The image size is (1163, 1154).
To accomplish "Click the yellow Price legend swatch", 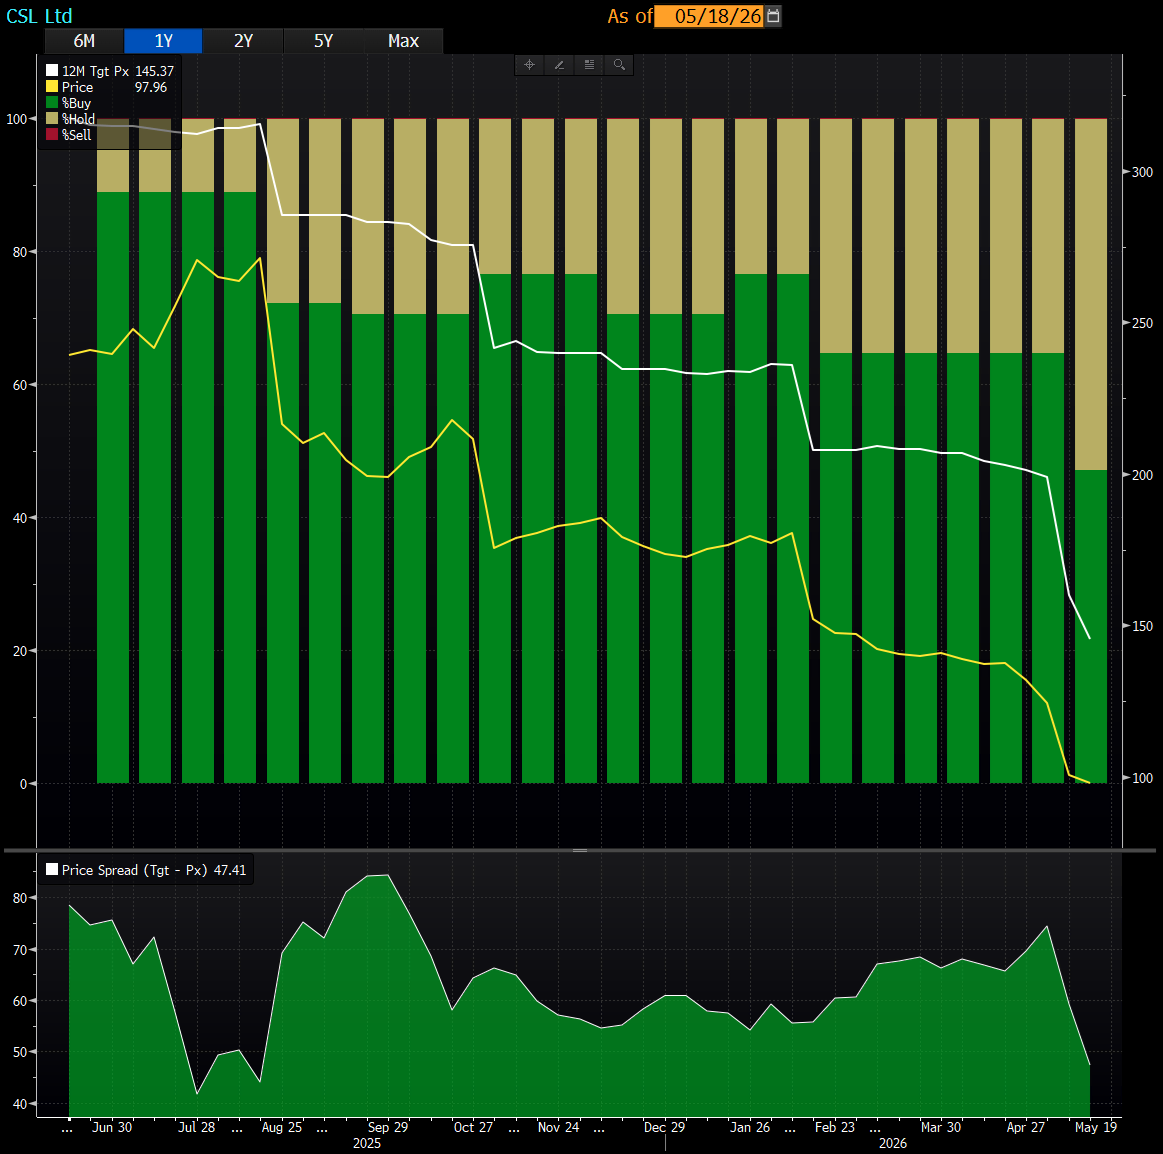I will (x=52, y=87).
